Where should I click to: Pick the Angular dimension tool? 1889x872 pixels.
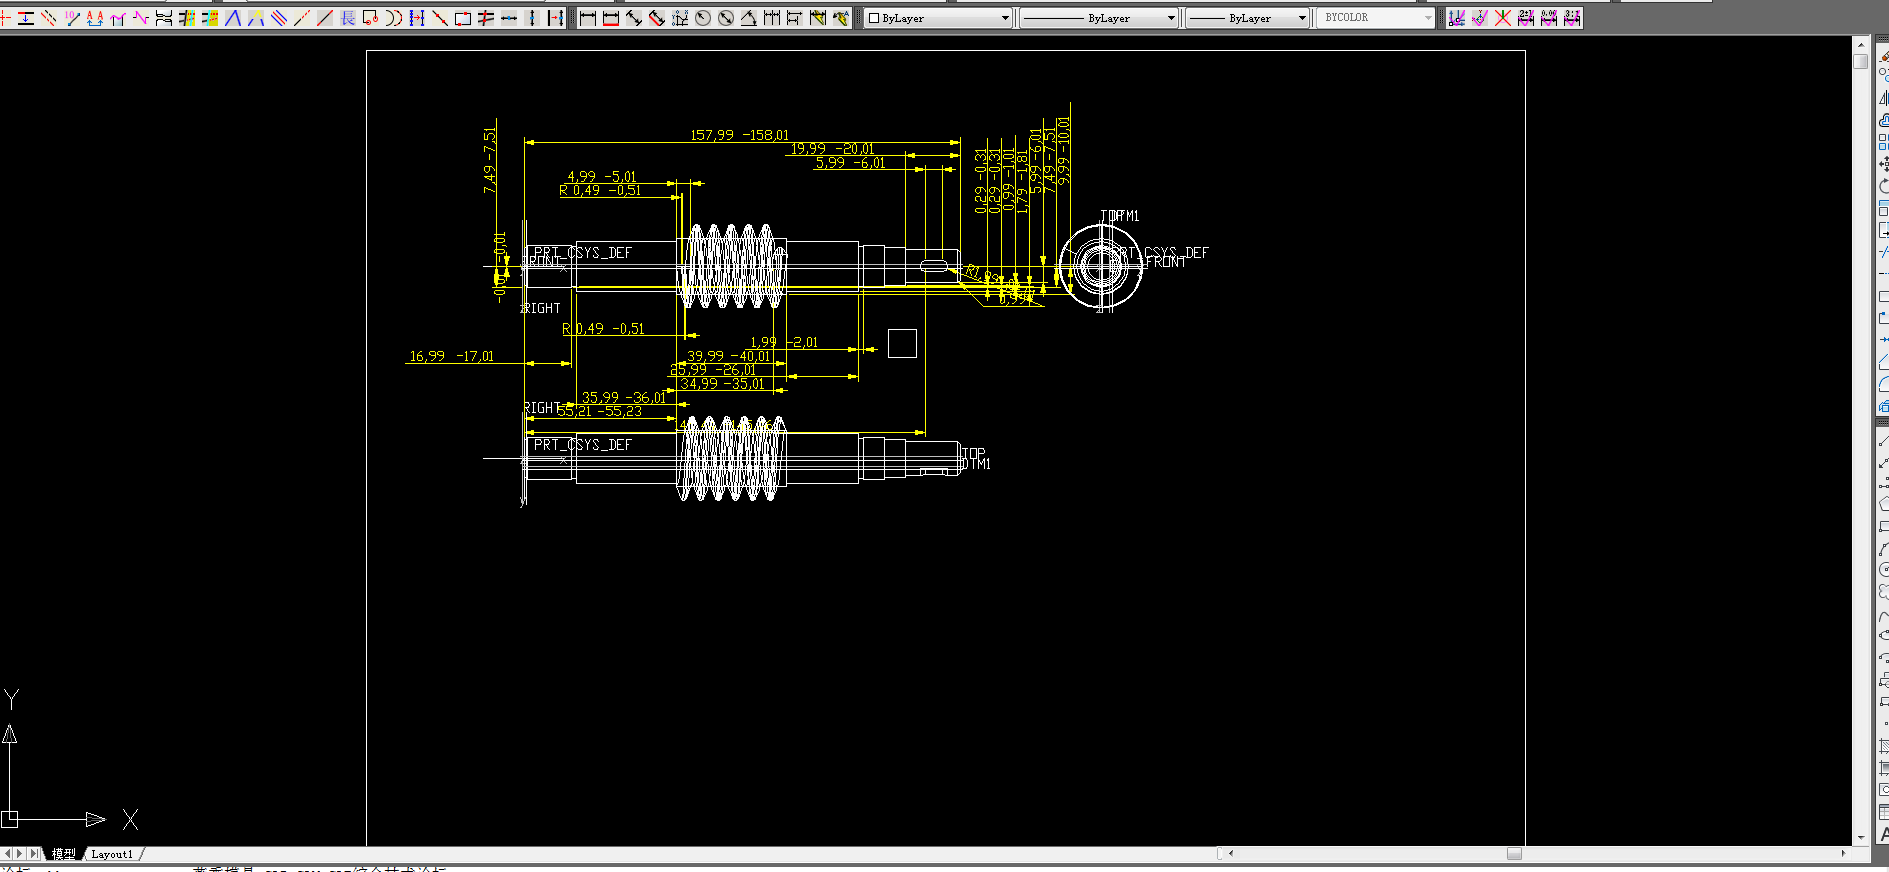click(x=749, y=18)
